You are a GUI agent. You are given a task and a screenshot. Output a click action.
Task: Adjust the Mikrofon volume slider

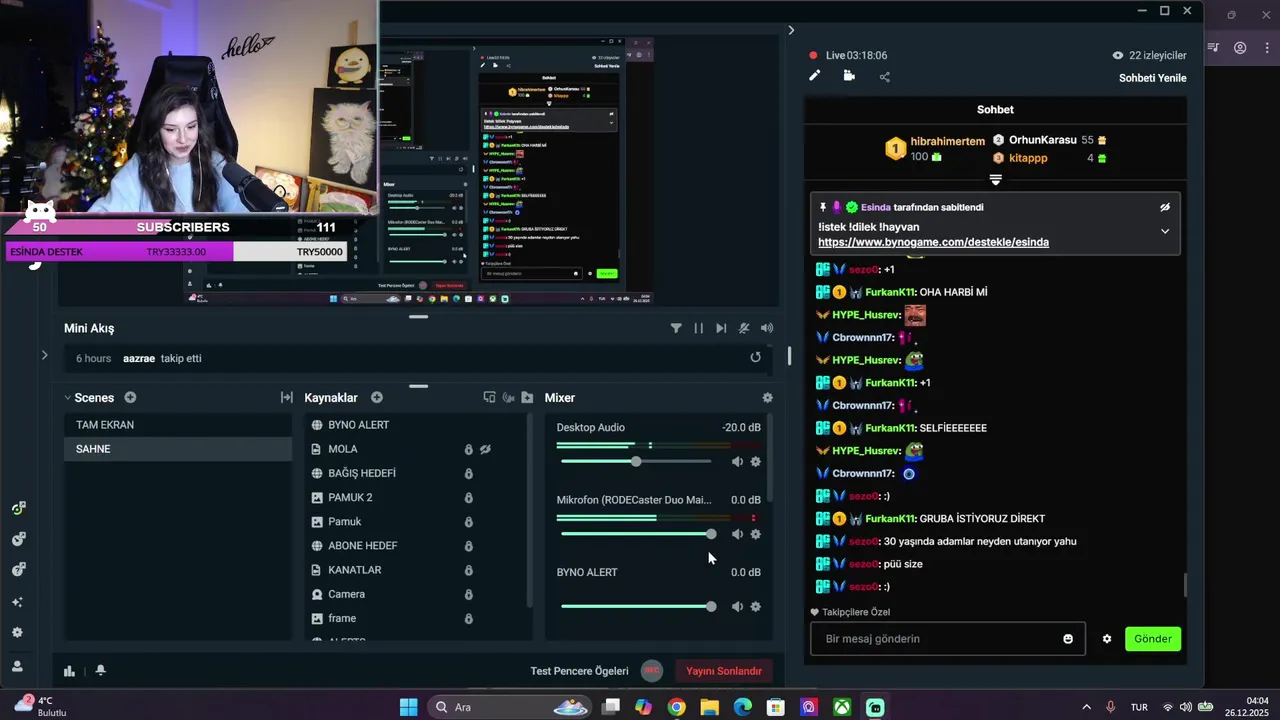(x=636, y=534)
